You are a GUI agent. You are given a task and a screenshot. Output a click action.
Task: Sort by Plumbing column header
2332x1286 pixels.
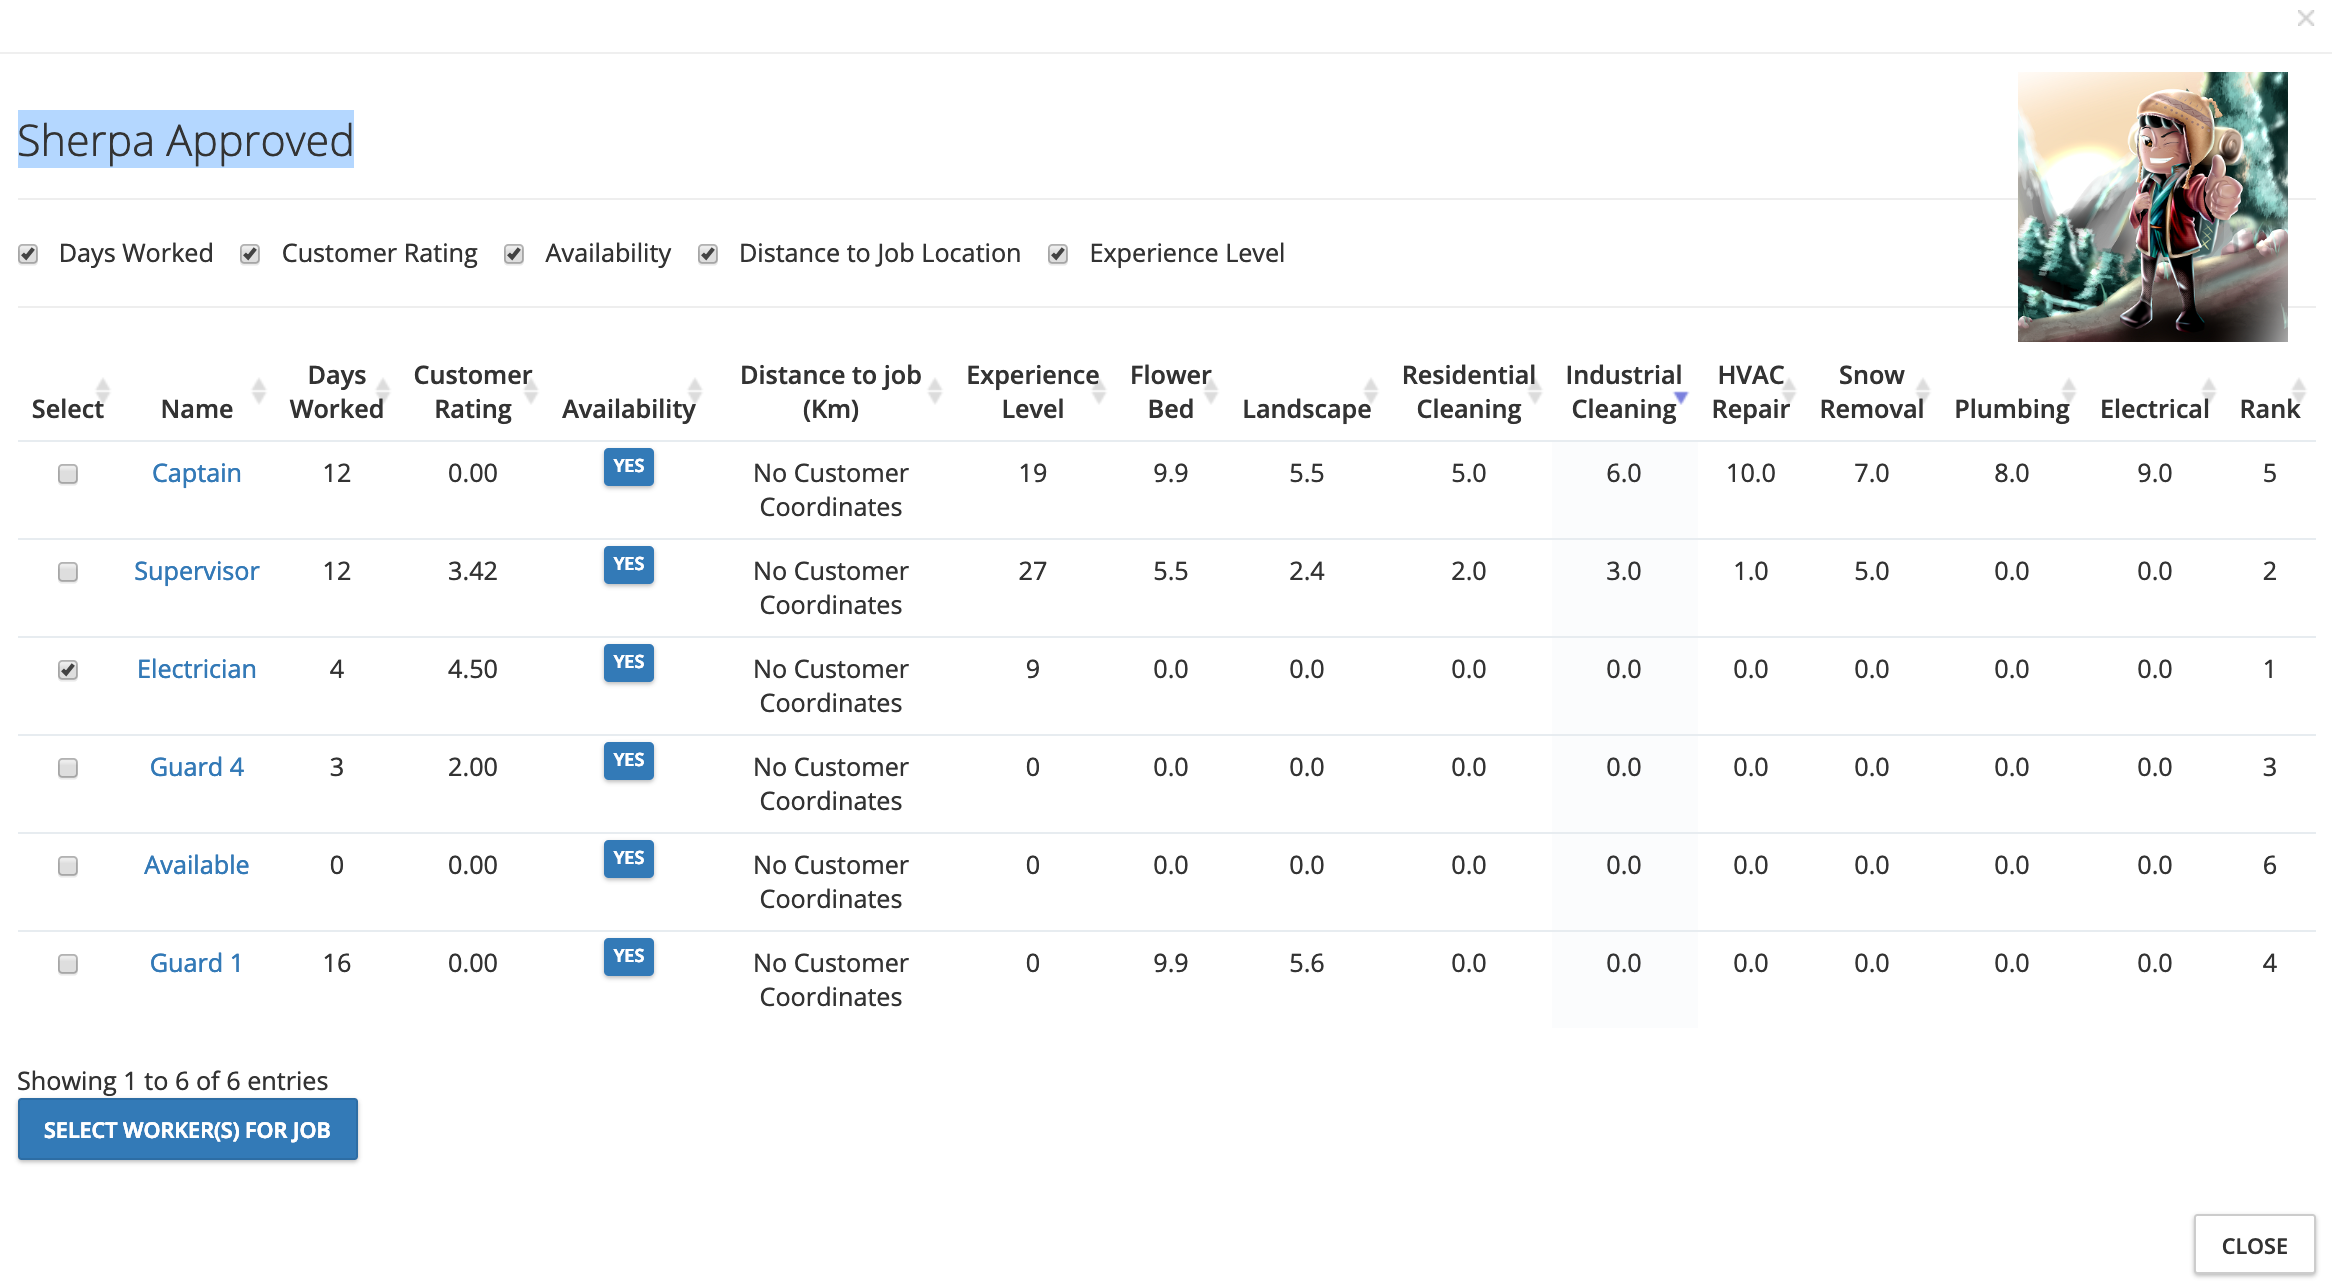(2012, 408)
